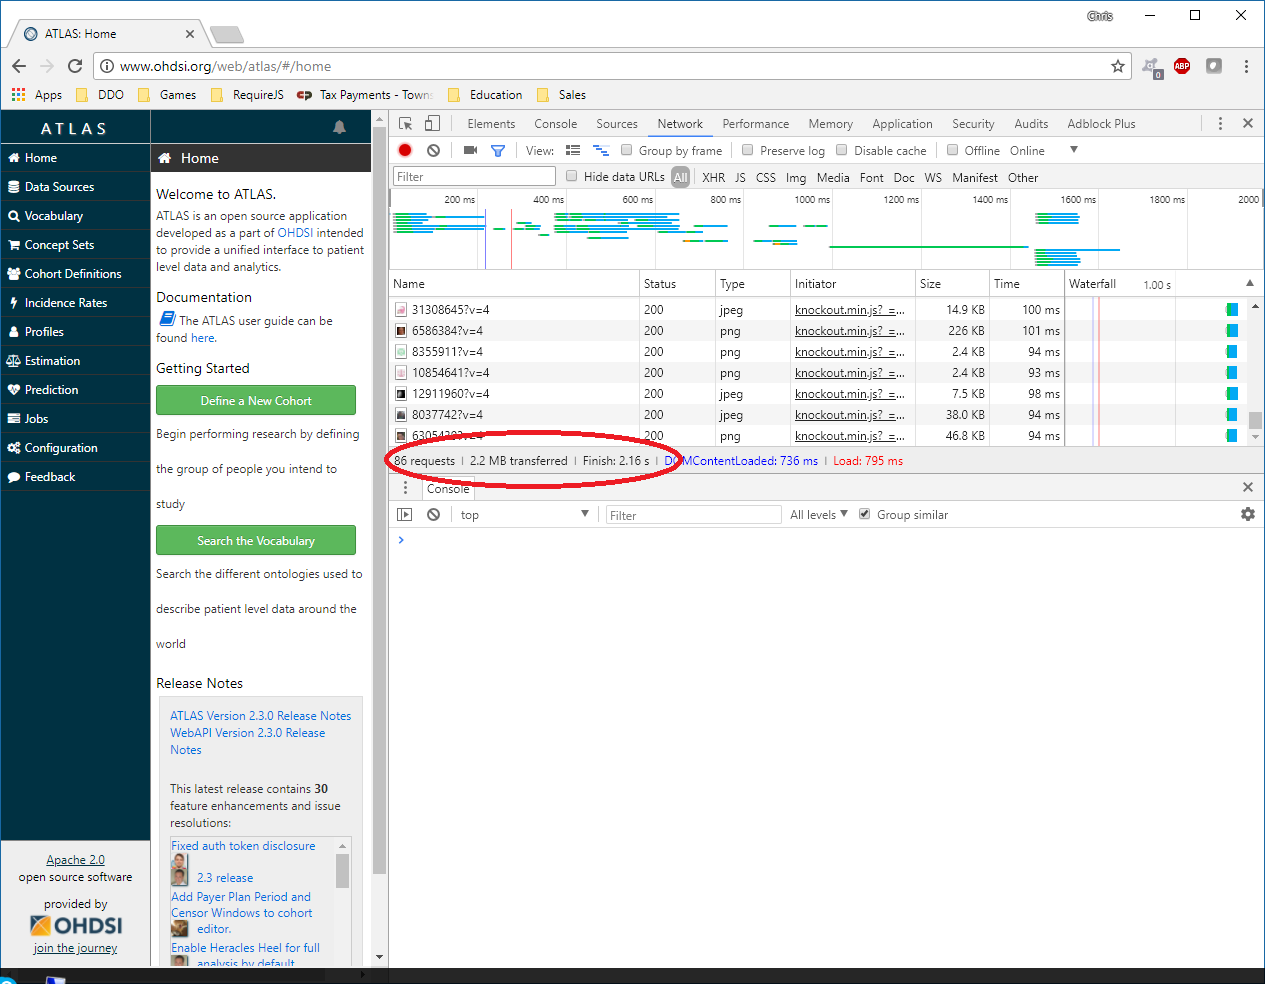The image size is (1265, 984).
Task: Open Cohort Definitions in the ATLAS sidebar
Action: [x=75, y=273]
